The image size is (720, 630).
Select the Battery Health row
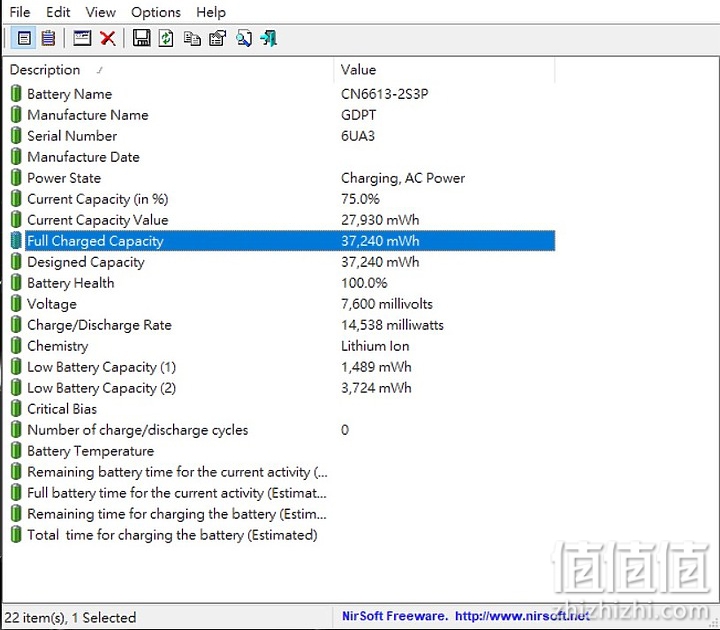pyautogui.click(x=283, y=283)
